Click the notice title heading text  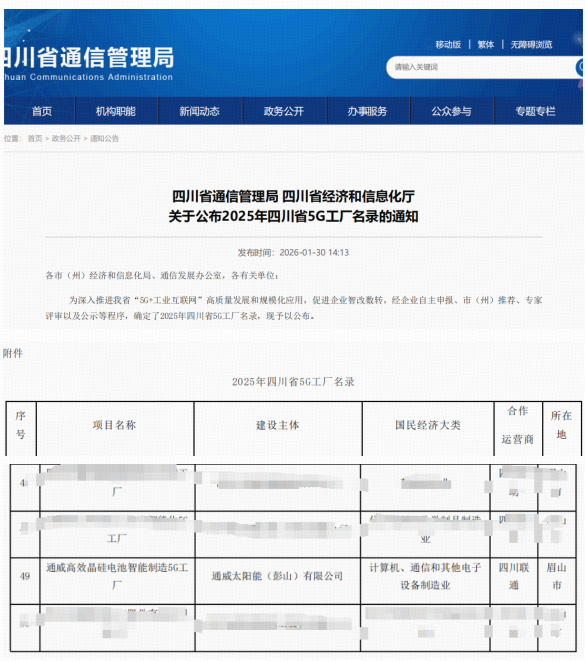click(293, 206)
